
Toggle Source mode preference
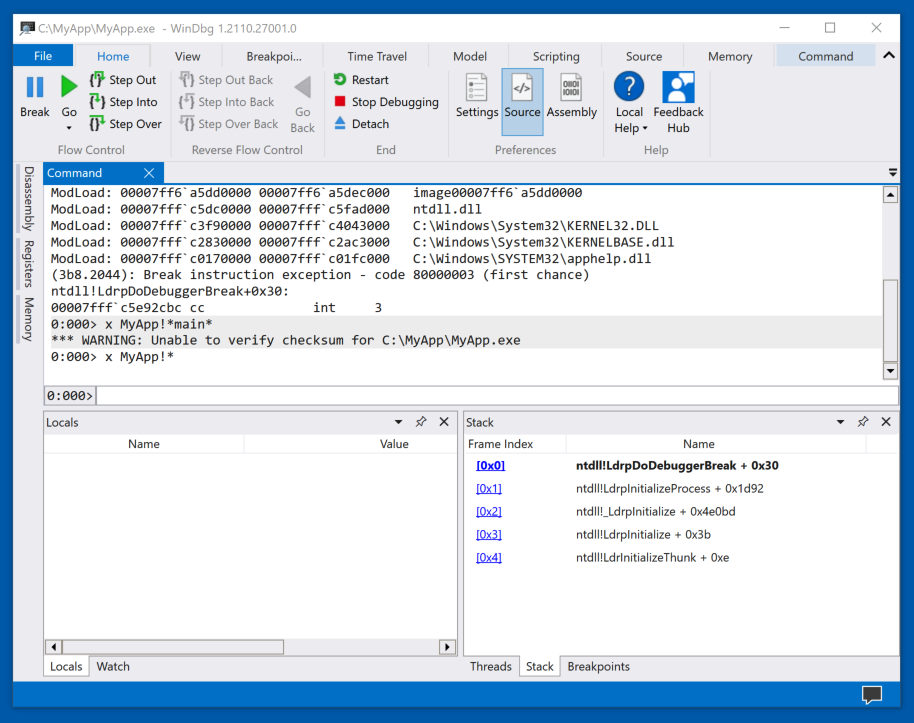[x=522, y=97]
